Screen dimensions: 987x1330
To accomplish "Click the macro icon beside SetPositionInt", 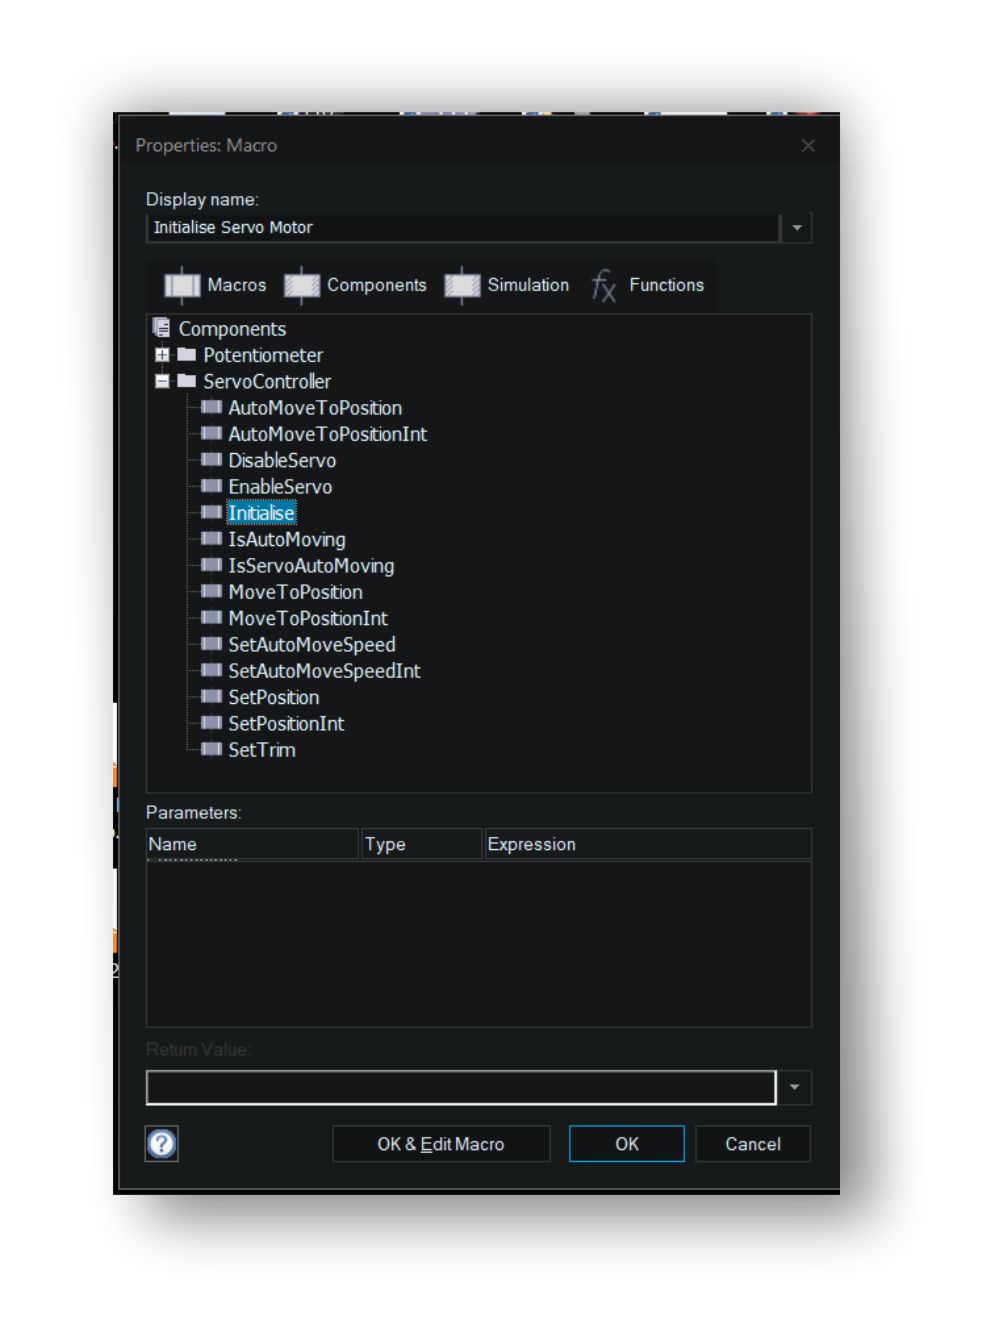I will pyautogui.click(x=211, y=723).
